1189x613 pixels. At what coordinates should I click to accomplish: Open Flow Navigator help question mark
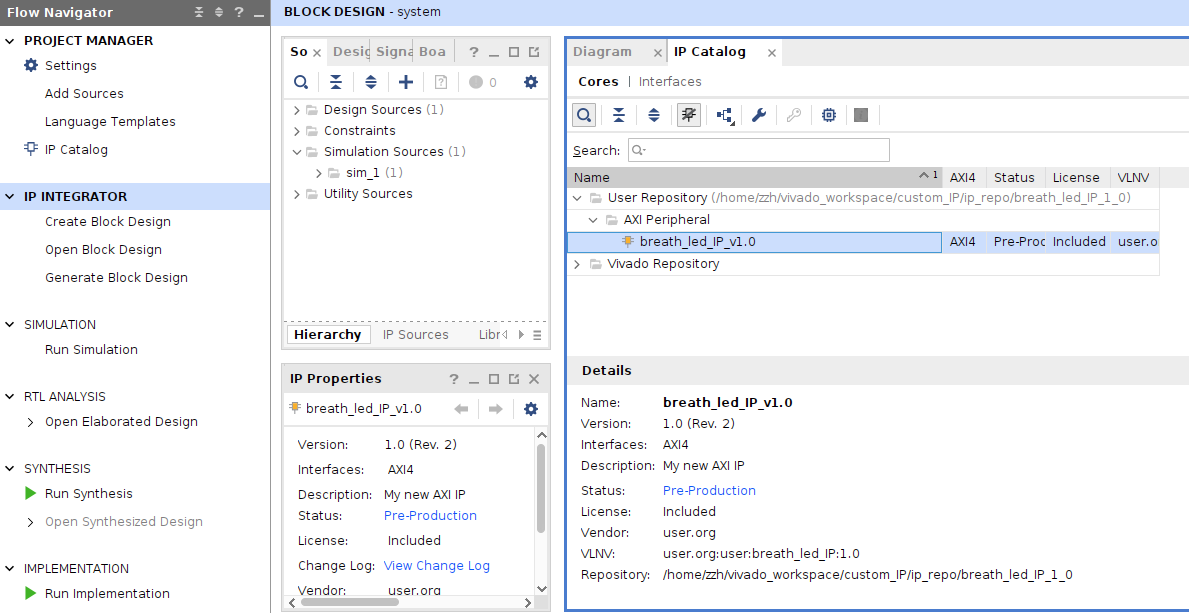click(x=239, y=12)
